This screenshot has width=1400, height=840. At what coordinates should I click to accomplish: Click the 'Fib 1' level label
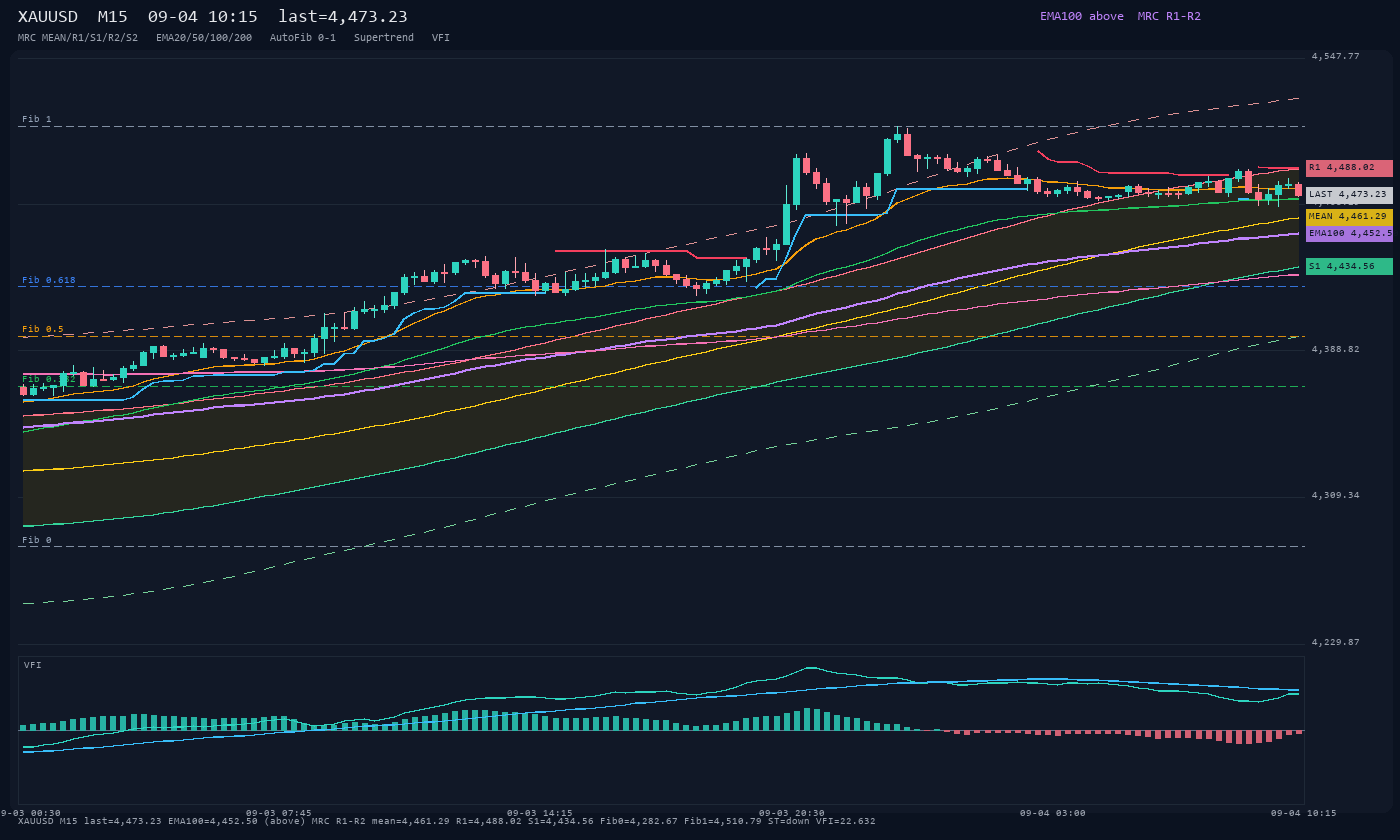[x=37, y=119]
